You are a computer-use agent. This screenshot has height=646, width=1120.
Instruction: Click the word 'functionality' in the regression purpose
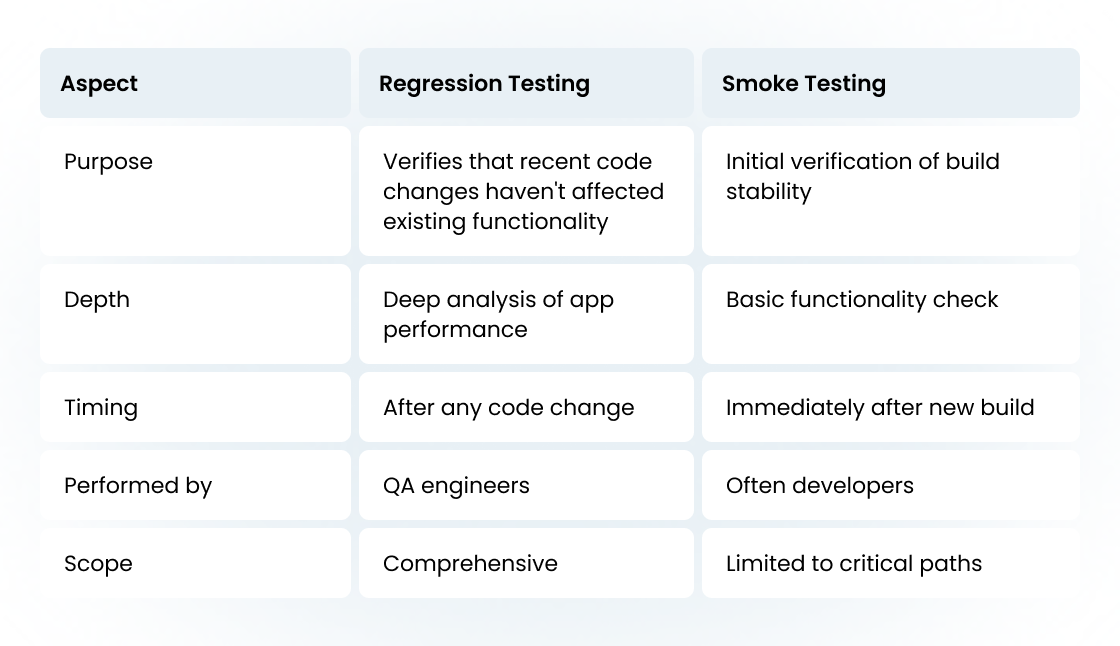click(x=540, y=222)
